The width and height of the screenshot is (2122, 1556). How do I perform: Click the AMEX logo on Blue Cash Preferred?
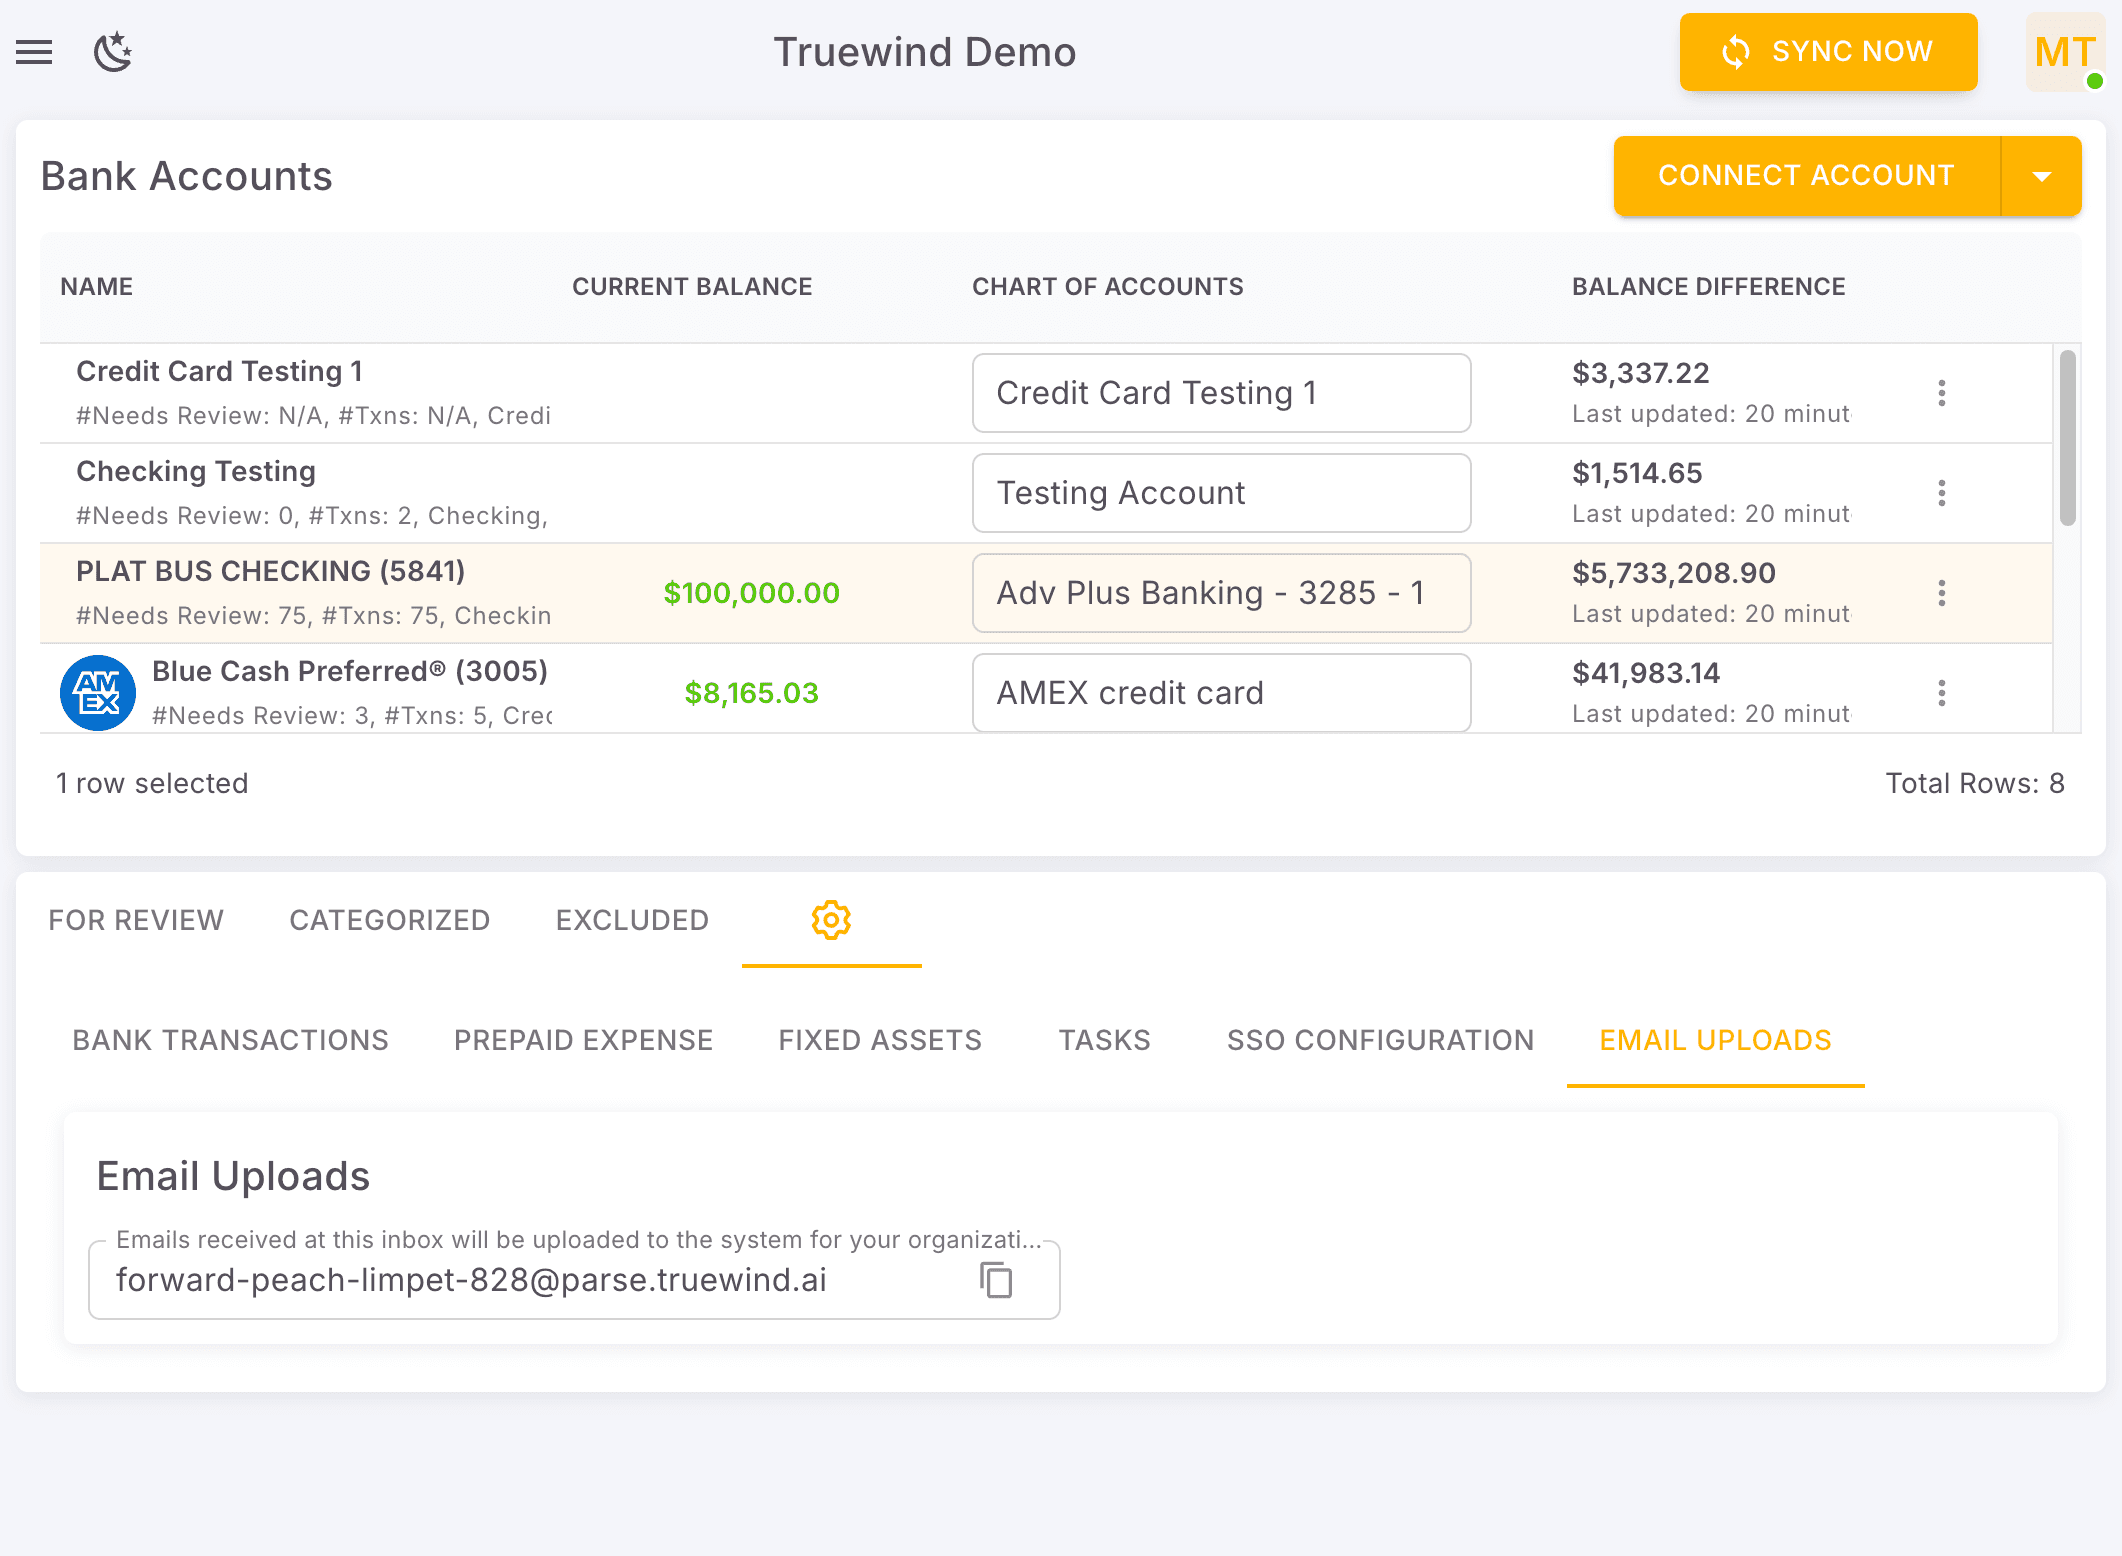(97, 692)
